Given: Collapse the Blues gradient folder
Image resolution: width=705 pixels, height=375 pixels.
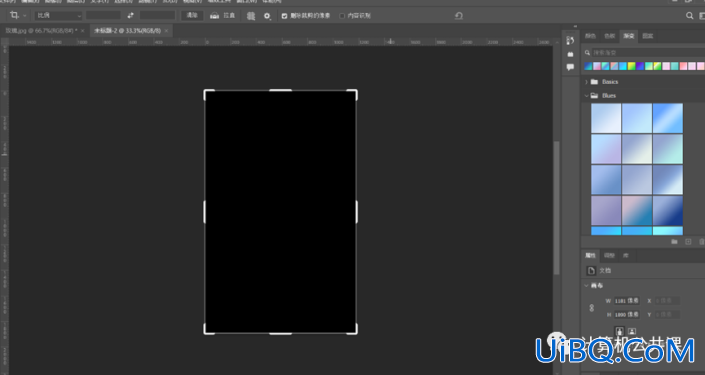Looking at the screenshot, I should [586, 95].
